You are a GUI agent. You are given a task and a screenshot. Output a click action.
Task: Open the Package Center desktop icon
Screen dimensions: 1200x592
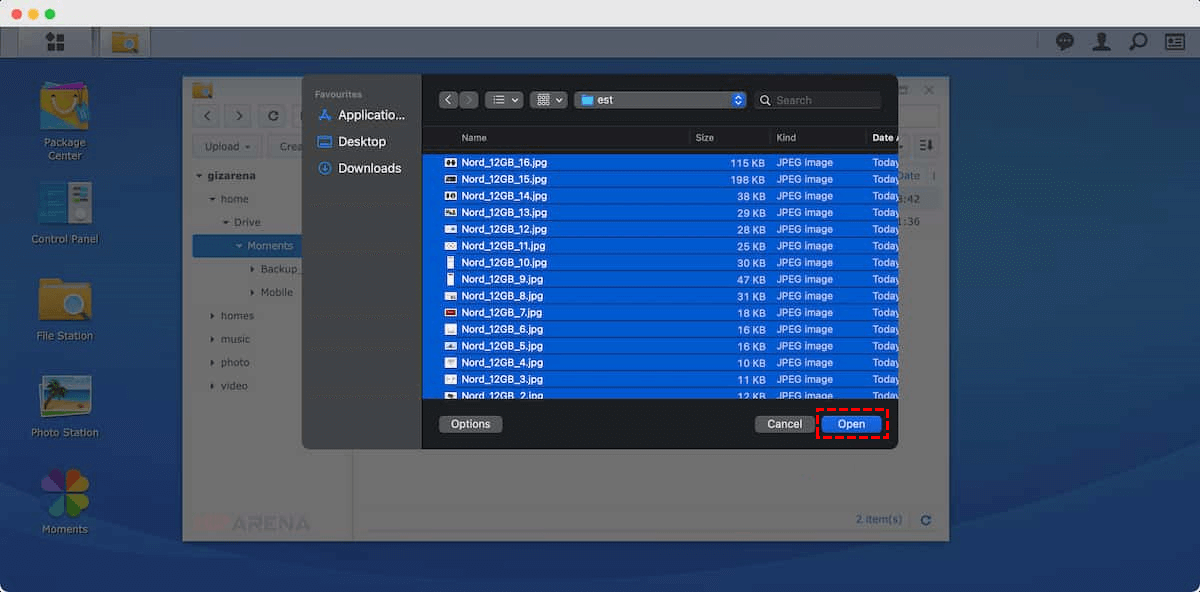[64, 121]
